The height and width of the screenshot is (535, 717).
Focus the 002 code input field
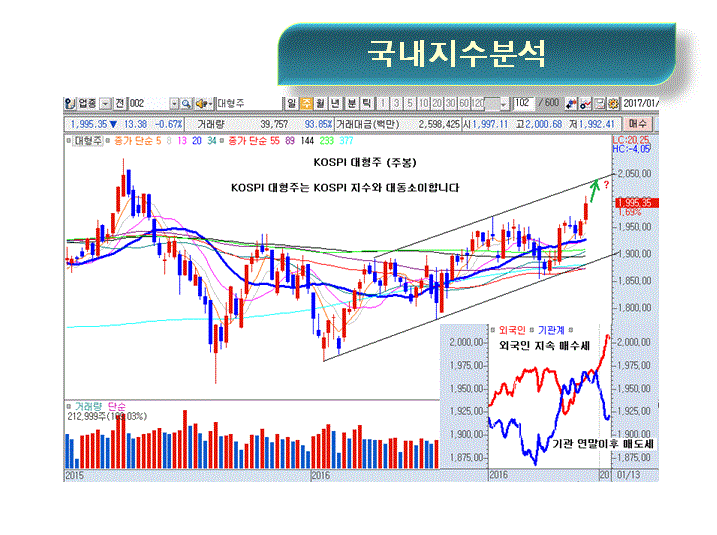[x=149, y=104]
